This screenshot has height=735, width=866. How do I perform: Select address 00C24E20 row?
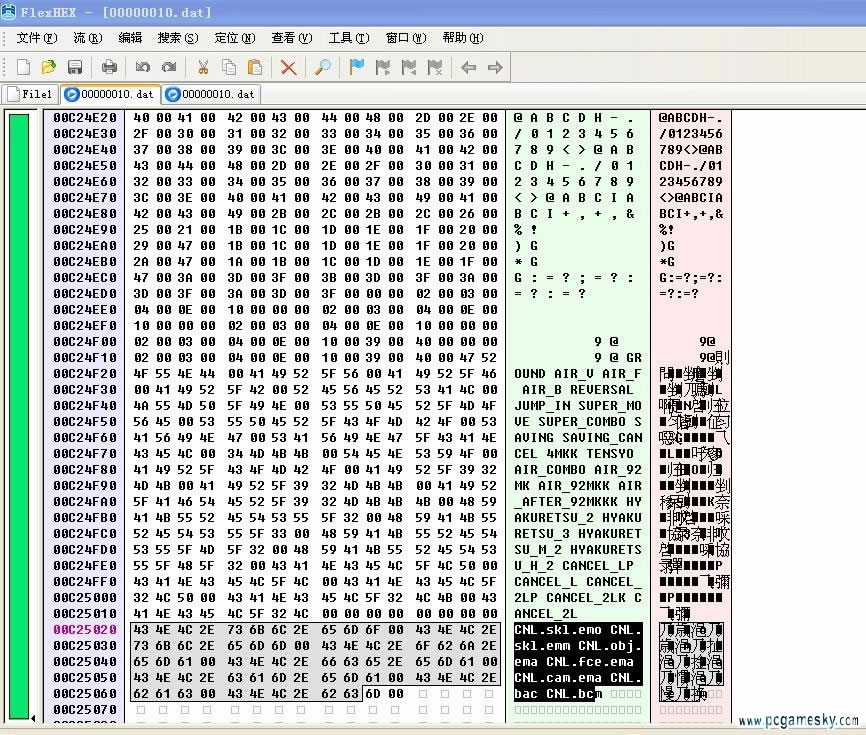click(85, 118)
